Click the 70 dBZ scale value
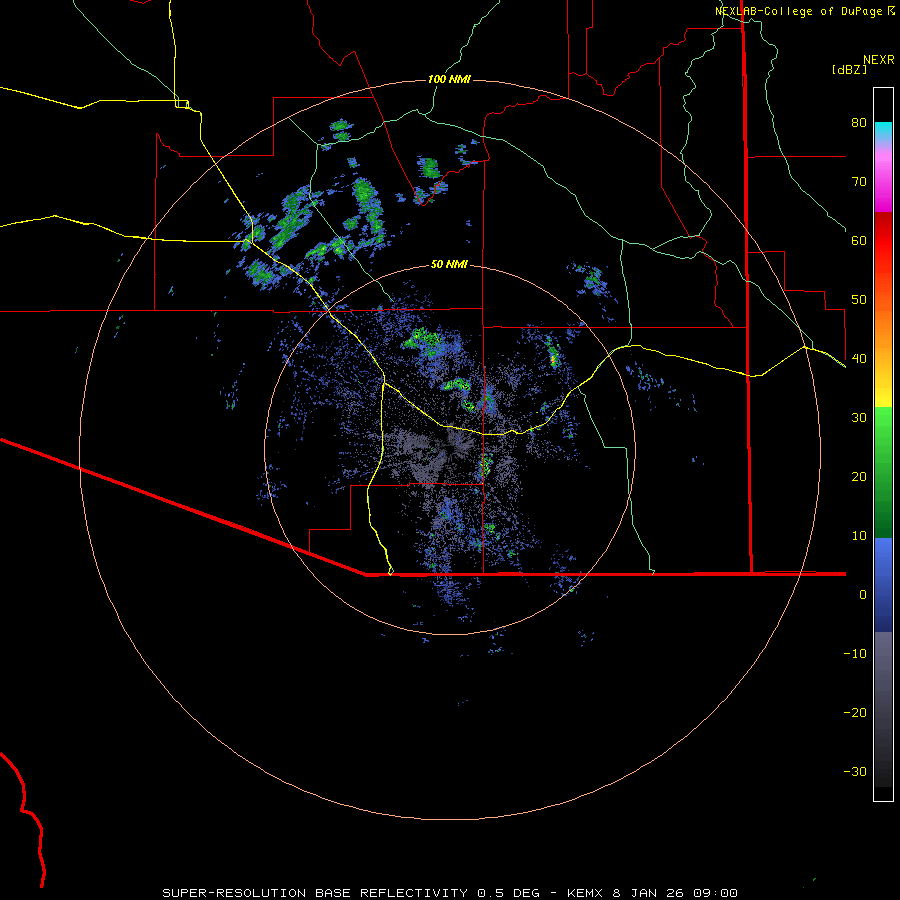 [859, 182]
